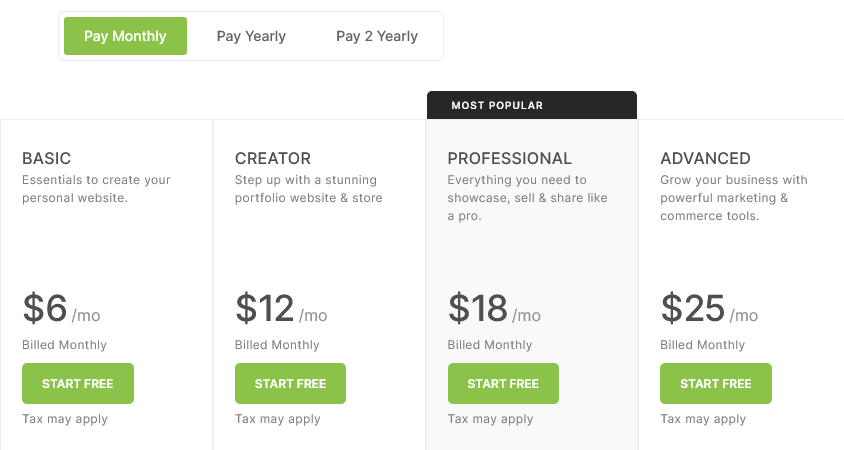Select the ADVANCED plan title
Image resolution: width=844 pixels, height=450 pixels.
705,158
